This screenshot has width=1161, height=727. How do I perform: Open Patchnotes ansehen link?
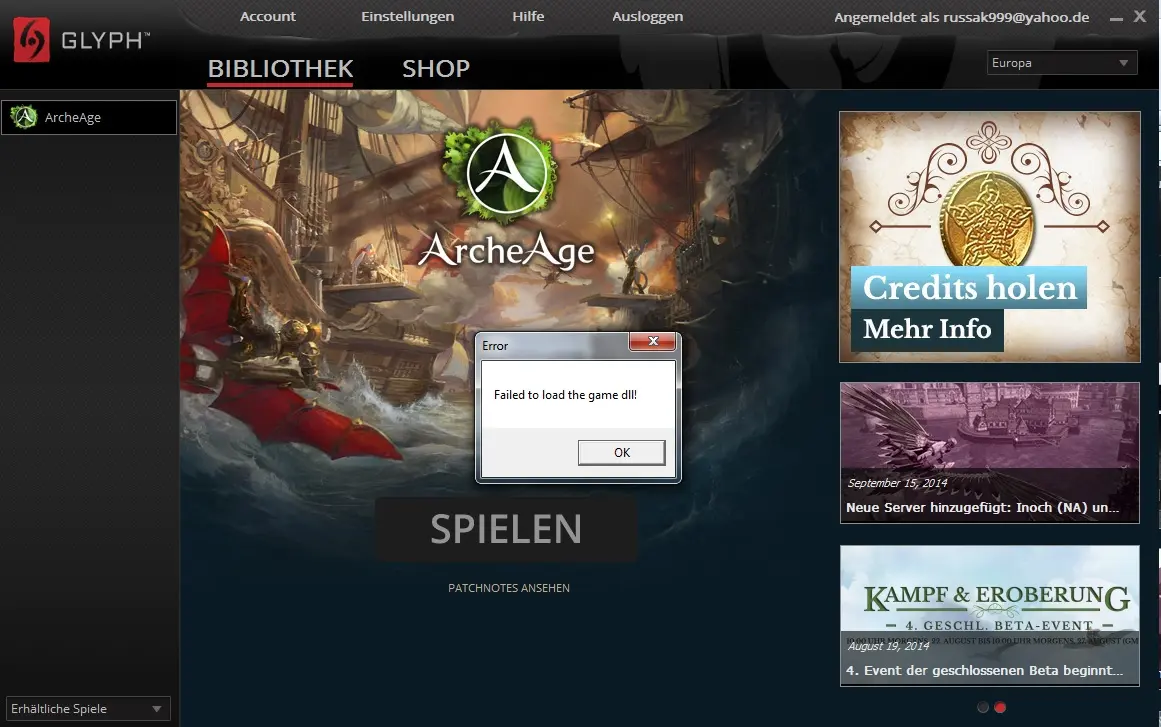509,588
